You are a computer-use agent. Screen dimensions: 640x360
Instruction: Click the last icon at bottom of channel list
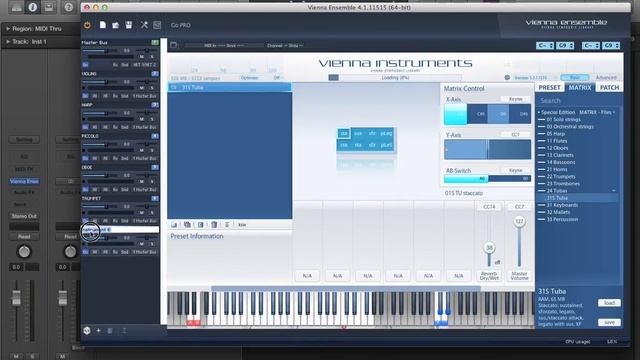tap(124, 331)
